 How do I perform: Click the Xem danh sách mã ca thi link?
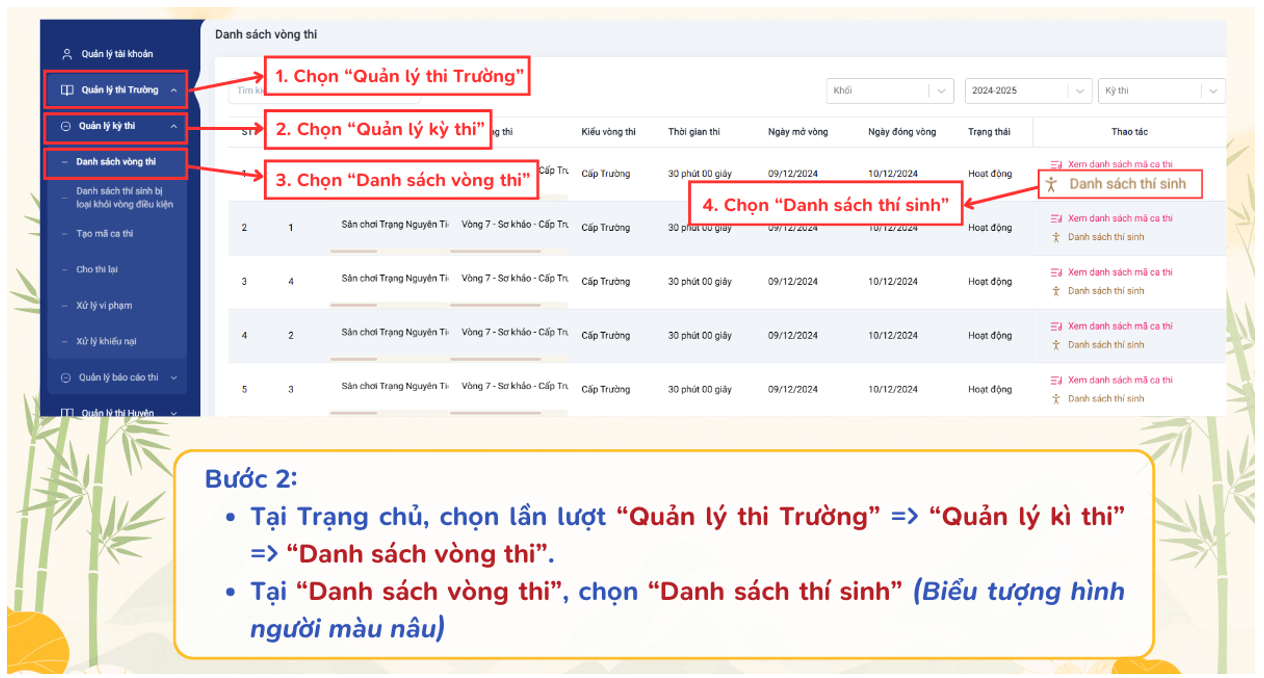(x=1118, y=164)
